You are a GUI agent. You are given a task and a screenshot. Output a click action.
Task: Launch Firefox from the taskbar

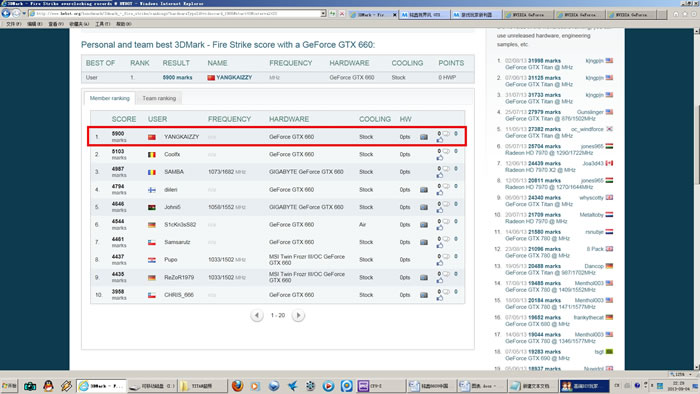238,386
